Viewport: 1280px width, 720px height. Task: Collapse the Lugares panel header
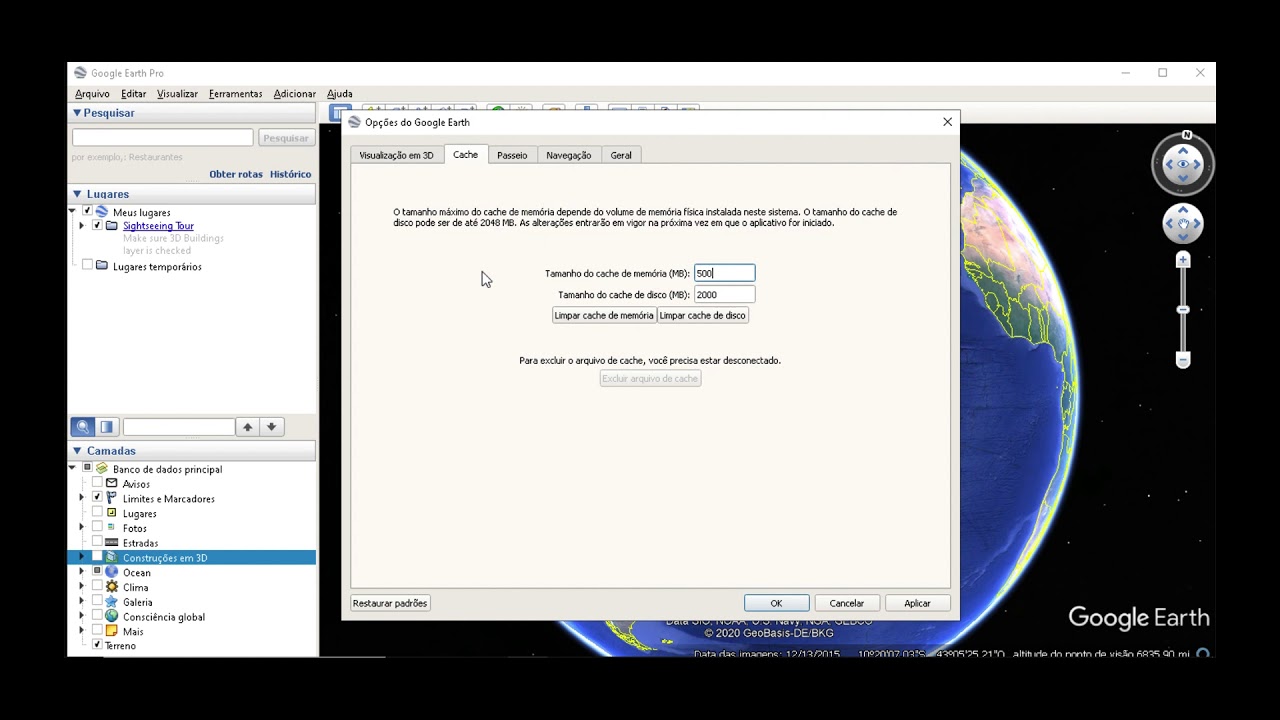point(77,194)
